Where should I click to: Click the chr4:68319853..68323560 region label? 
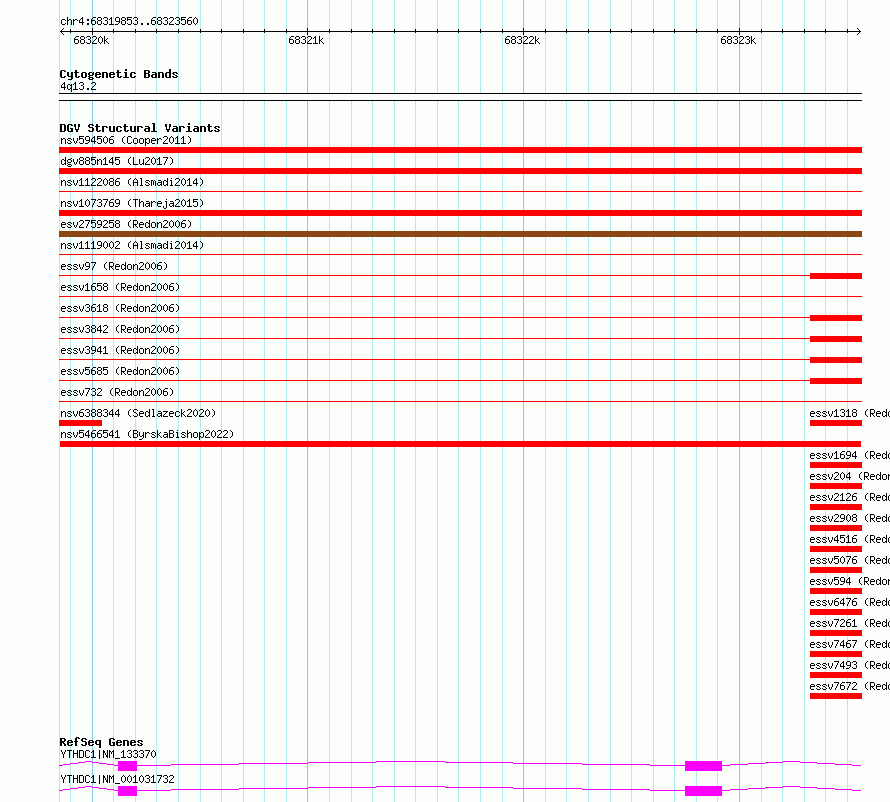129,21
